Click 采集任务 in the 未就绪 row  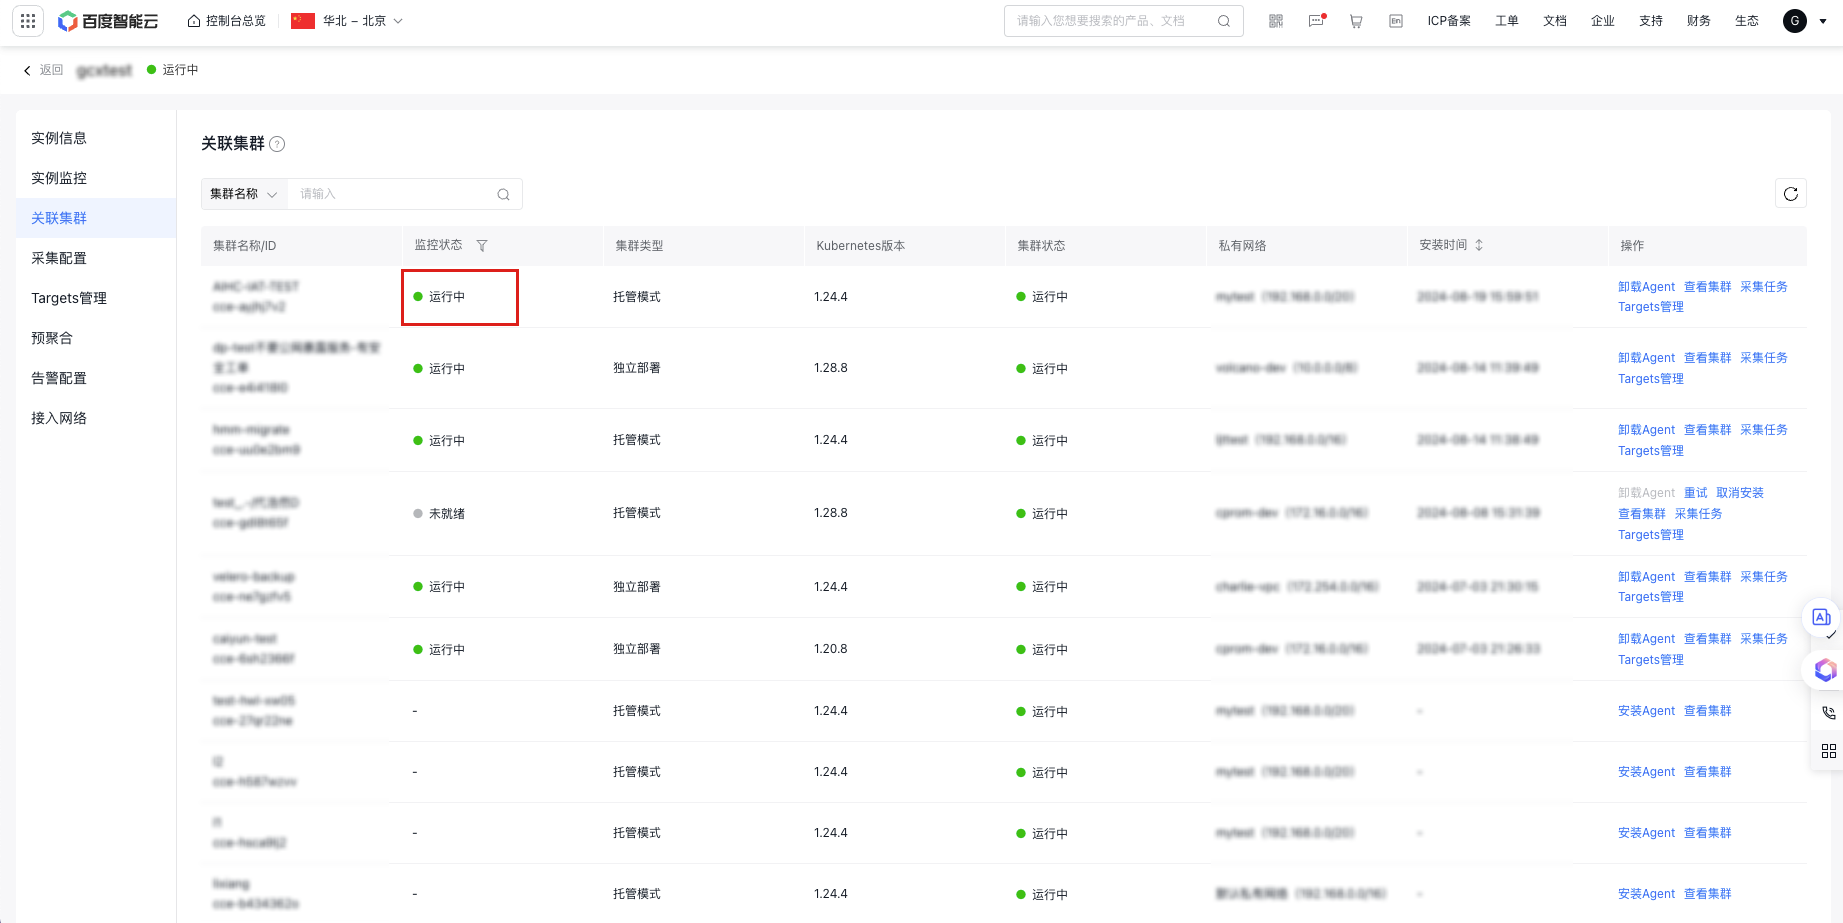pos(1698,514)
